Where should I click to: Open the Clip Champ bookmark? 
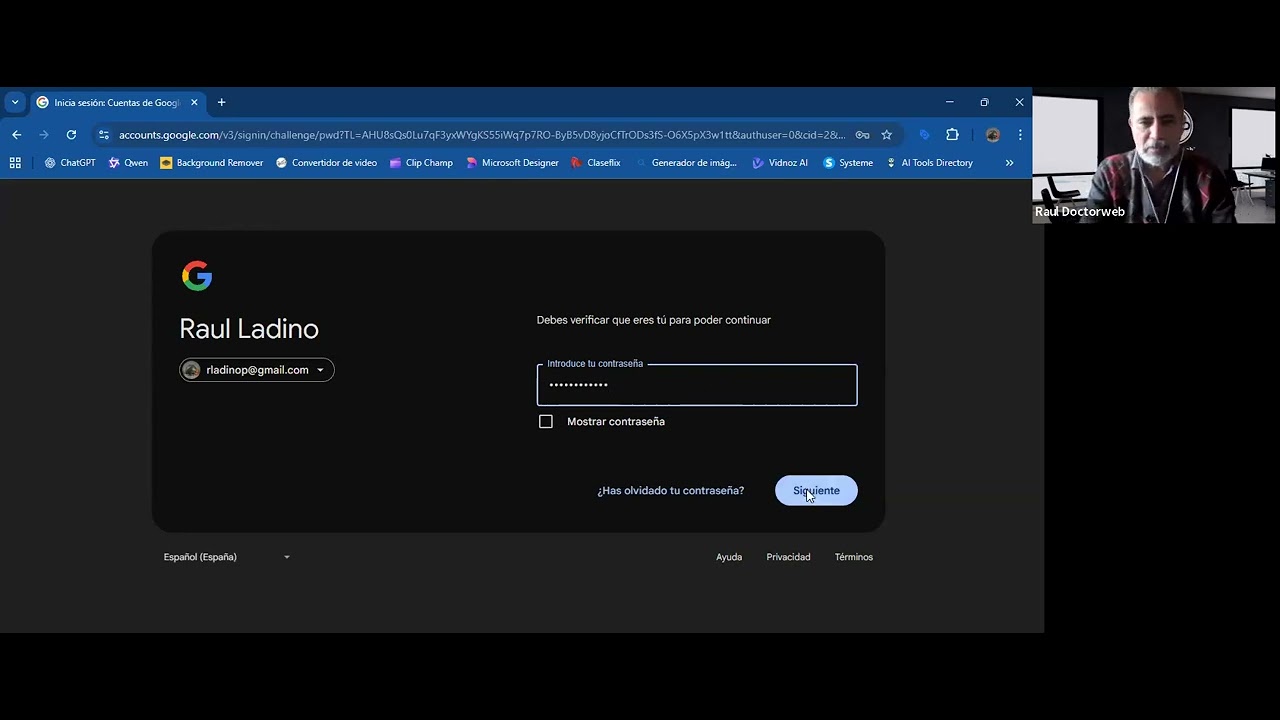coord(421,163)
